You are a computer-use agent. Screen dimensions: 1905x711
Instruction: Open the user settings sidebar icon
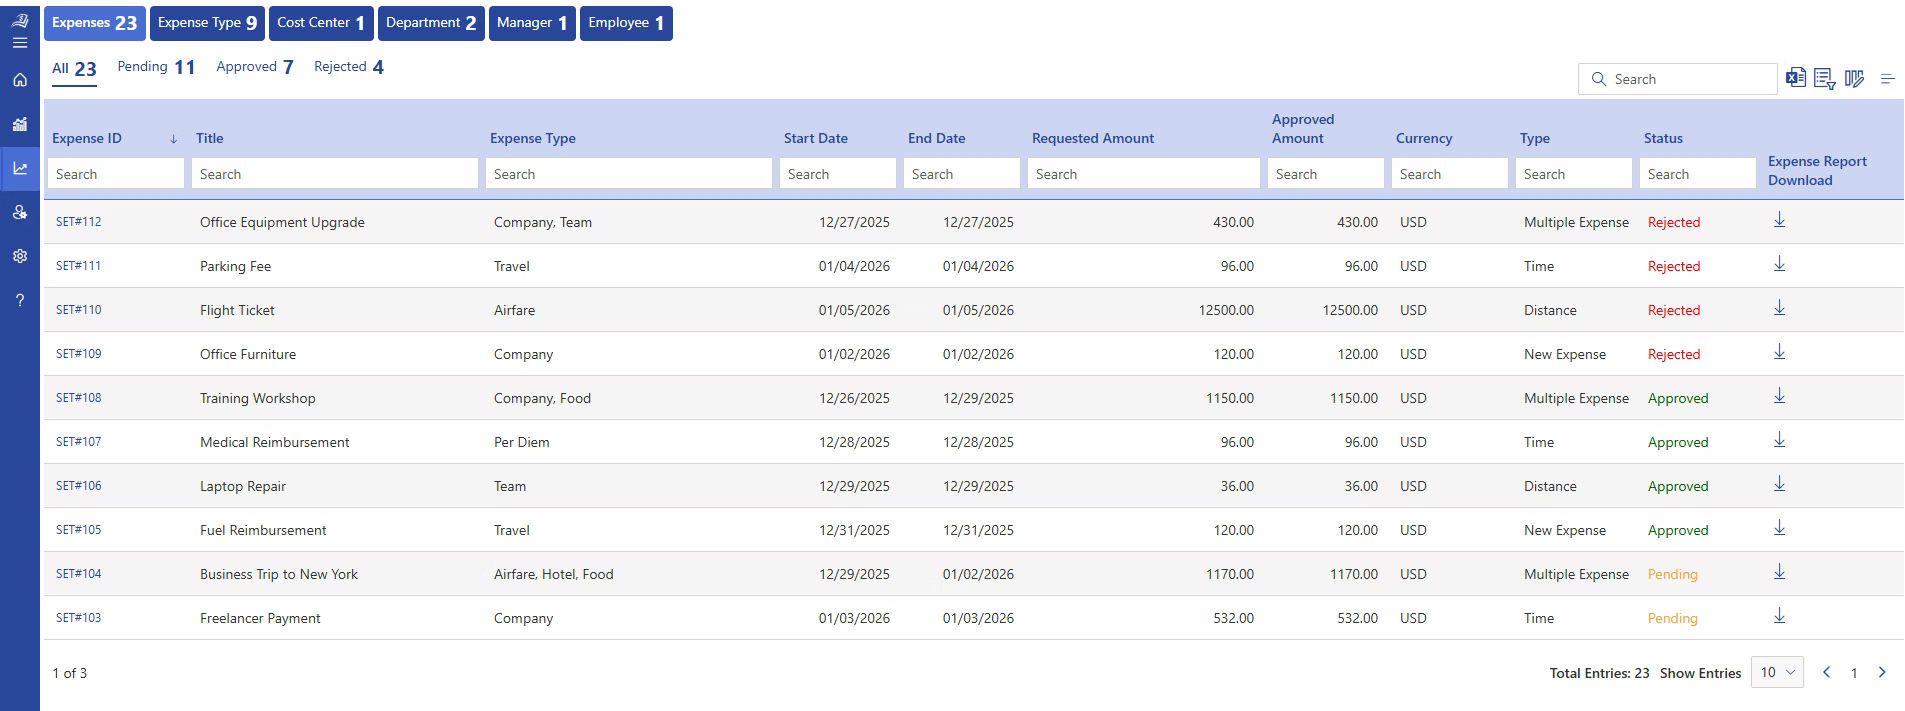[x=20, y=212]
